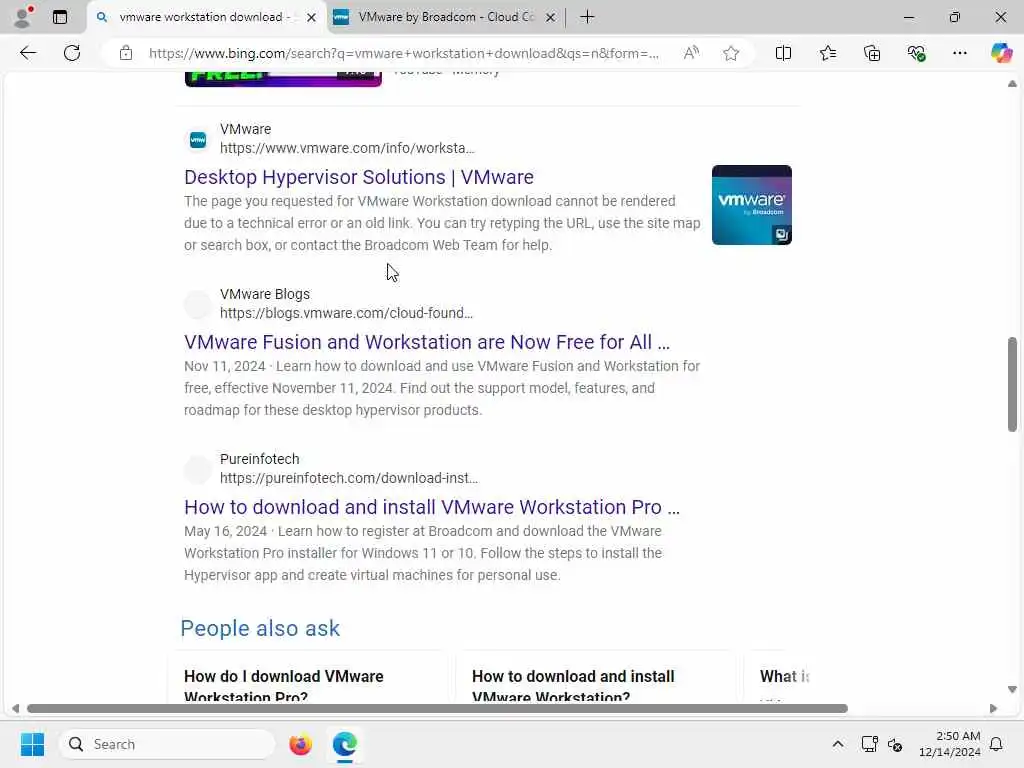Launch Firefox from the taskbar
This screenshot has height=768, width=1024.
[300, 744]
